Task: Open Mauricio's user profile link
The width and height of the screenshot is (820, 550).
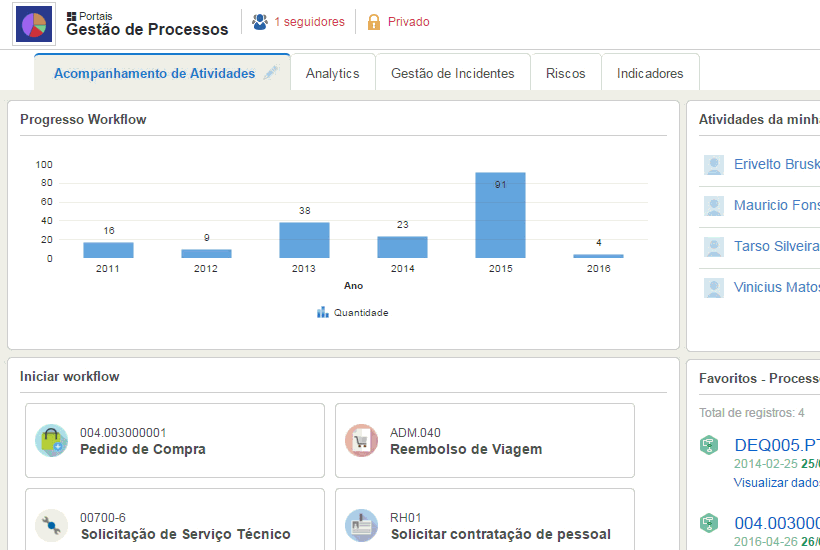Action: [776, 206]
